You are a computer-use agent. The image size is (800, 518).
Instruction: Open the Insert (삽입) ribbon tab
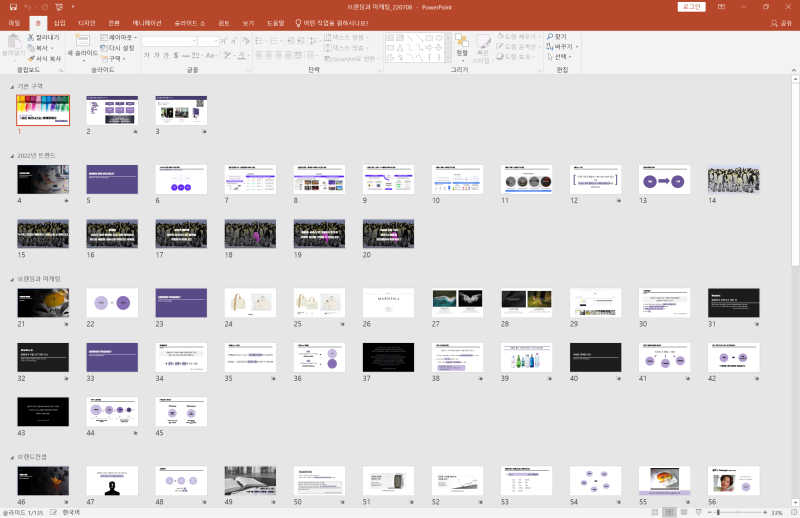pyautogui.click(x=59, y=22)
